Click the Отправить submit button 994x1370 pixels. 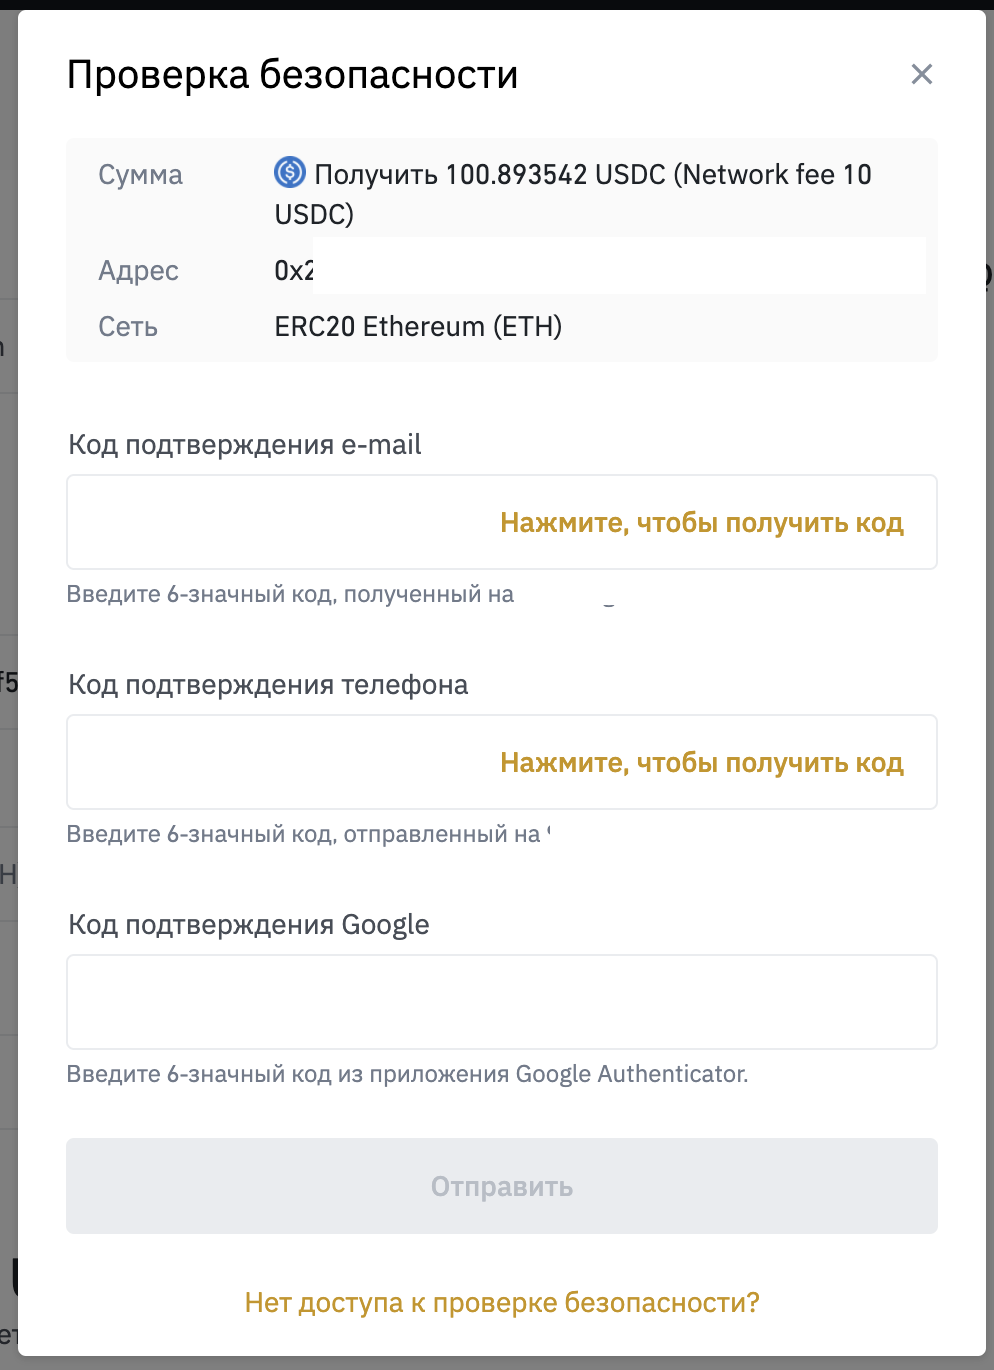click(x=502, y=1186)
